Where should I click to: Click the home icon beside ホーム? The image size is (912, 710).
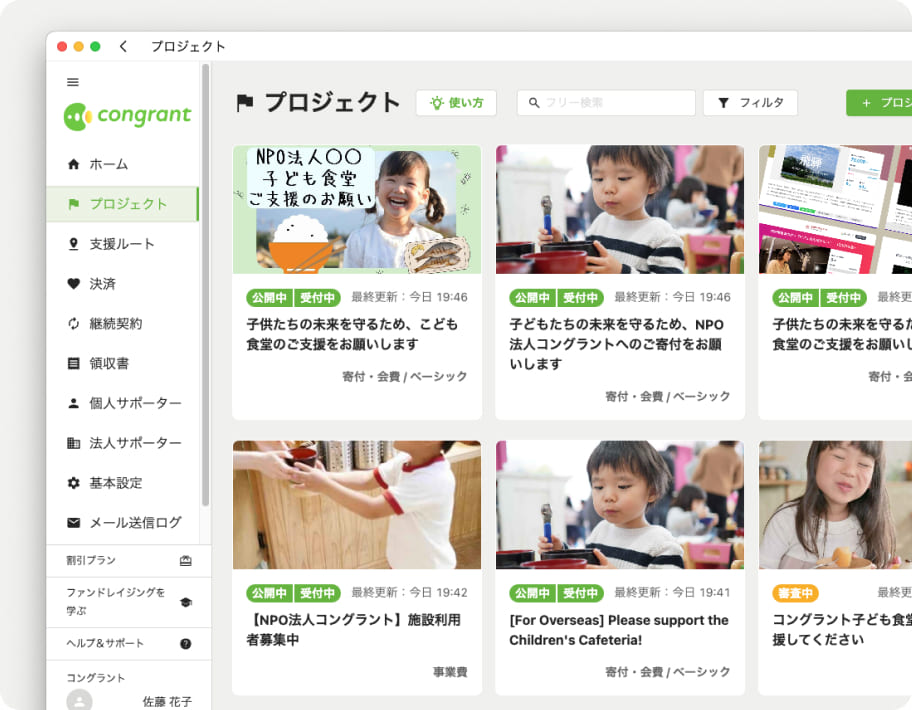[x=73, y=164]
